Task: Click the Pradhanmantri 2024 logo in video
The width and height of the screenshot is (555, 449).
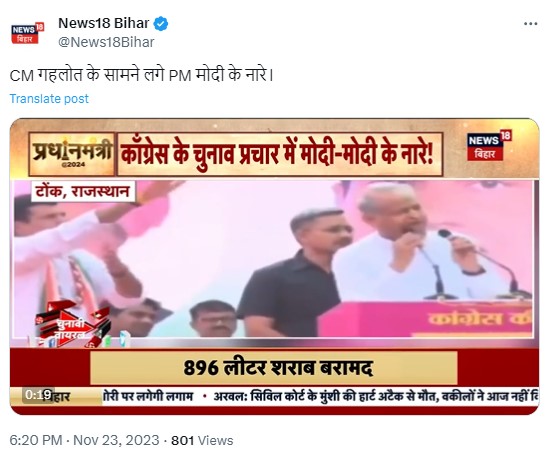Action: pos(72,154)
